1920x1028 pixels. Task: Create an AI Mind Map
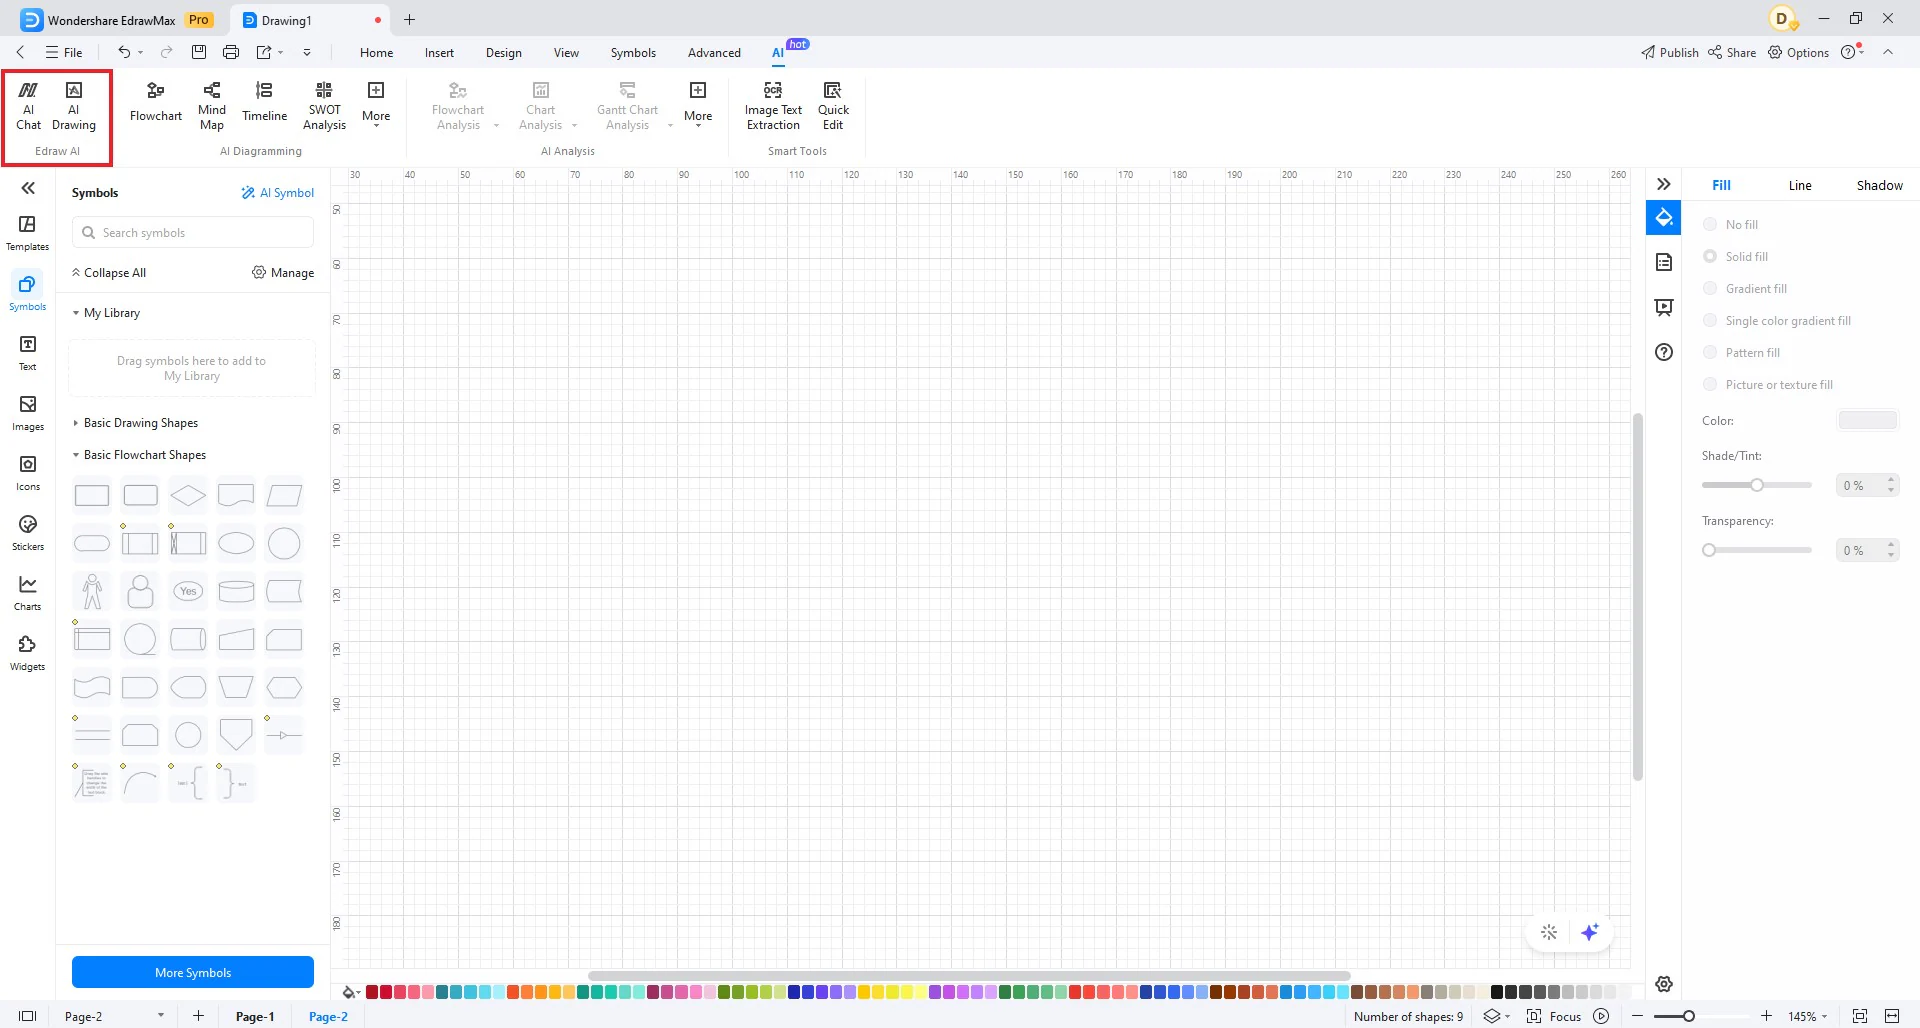click(212, 106)
